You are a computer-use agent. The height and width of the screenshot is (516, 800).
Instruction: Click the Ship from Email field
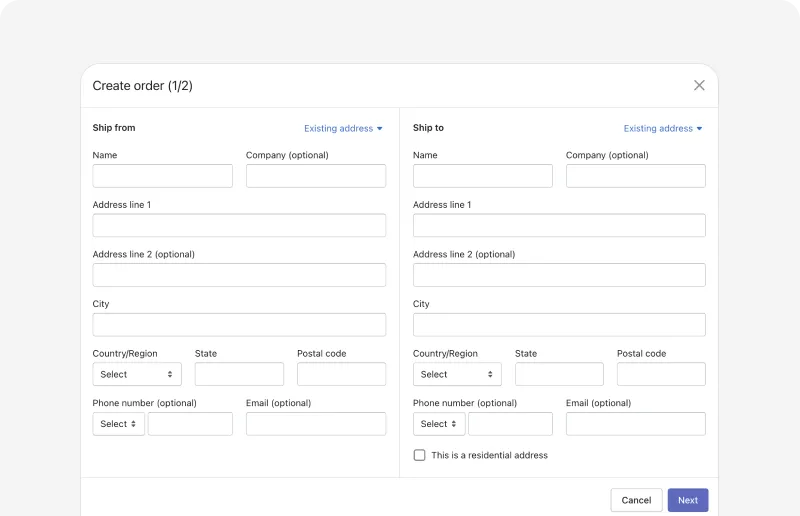(x=316, y=424)
